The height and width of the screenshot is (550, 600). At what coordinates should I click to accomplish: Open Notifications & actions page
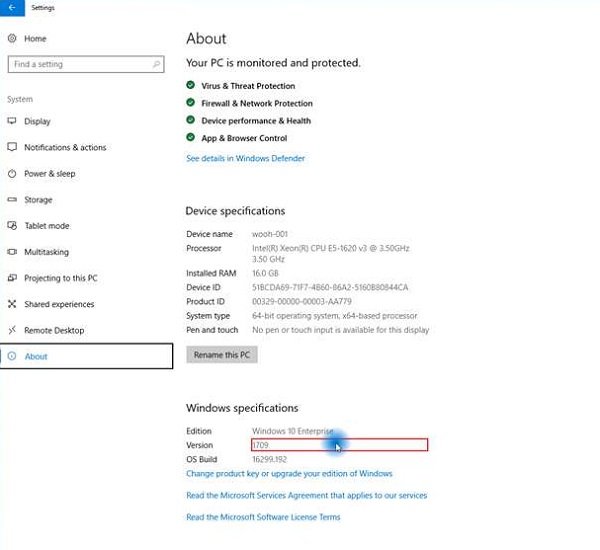65,147
